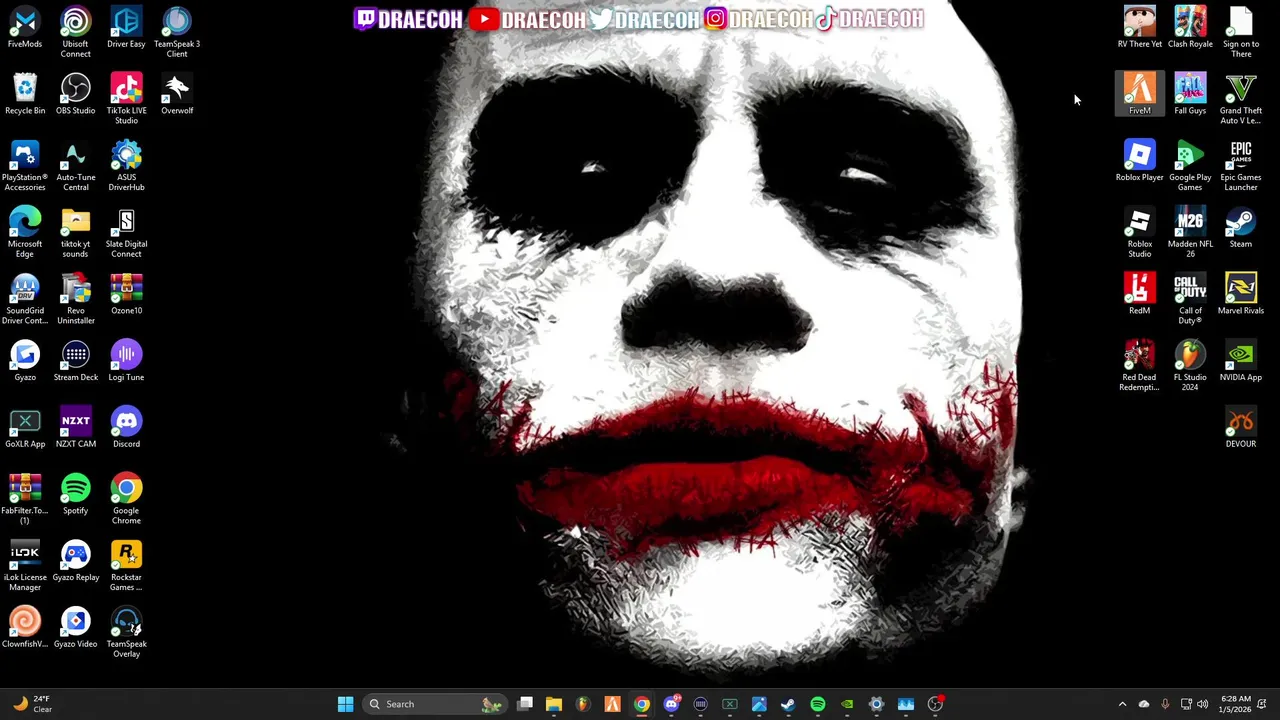
Task: Select the GoXLR App icon
Action: pos(25,428)
